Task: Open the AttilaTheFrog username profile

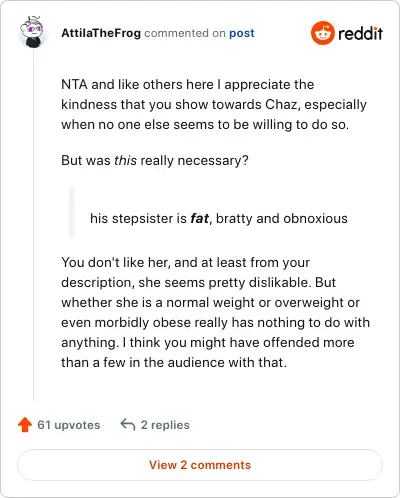Action: click(x=101, y=33)
